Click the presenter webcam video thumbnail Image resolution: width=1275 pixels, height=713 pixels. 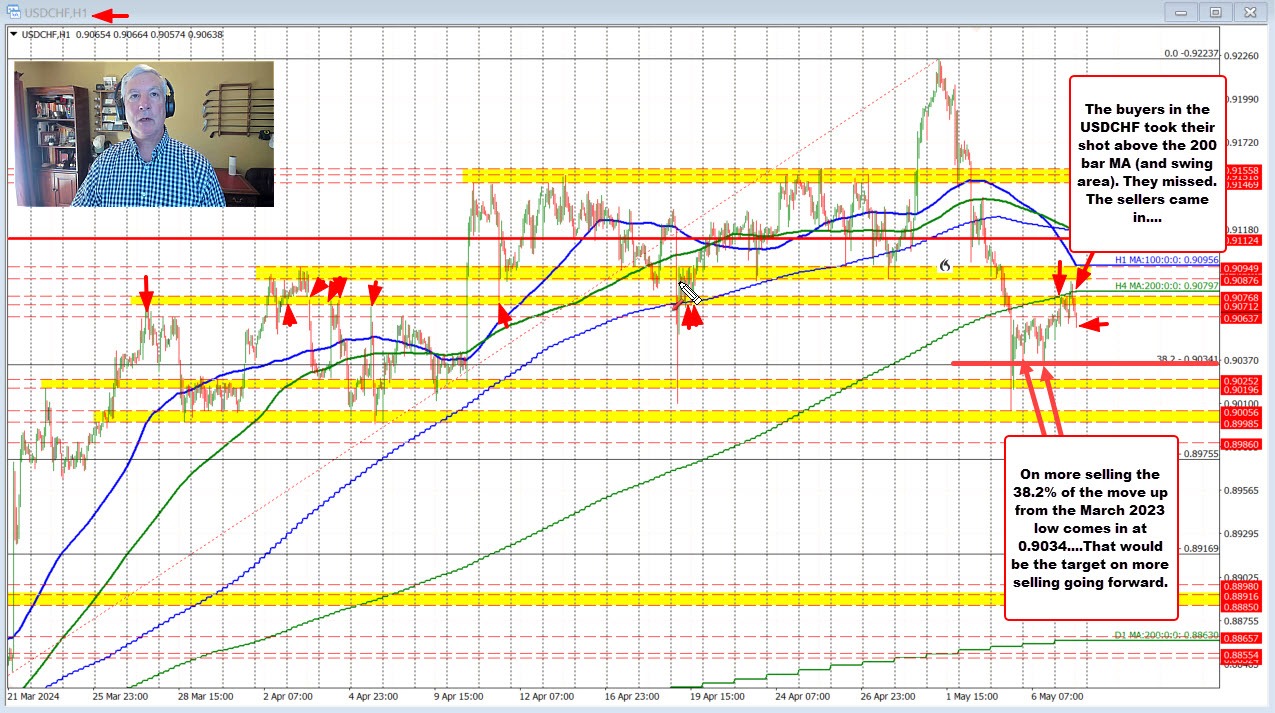pyautogui.click(x=145, y=134)
